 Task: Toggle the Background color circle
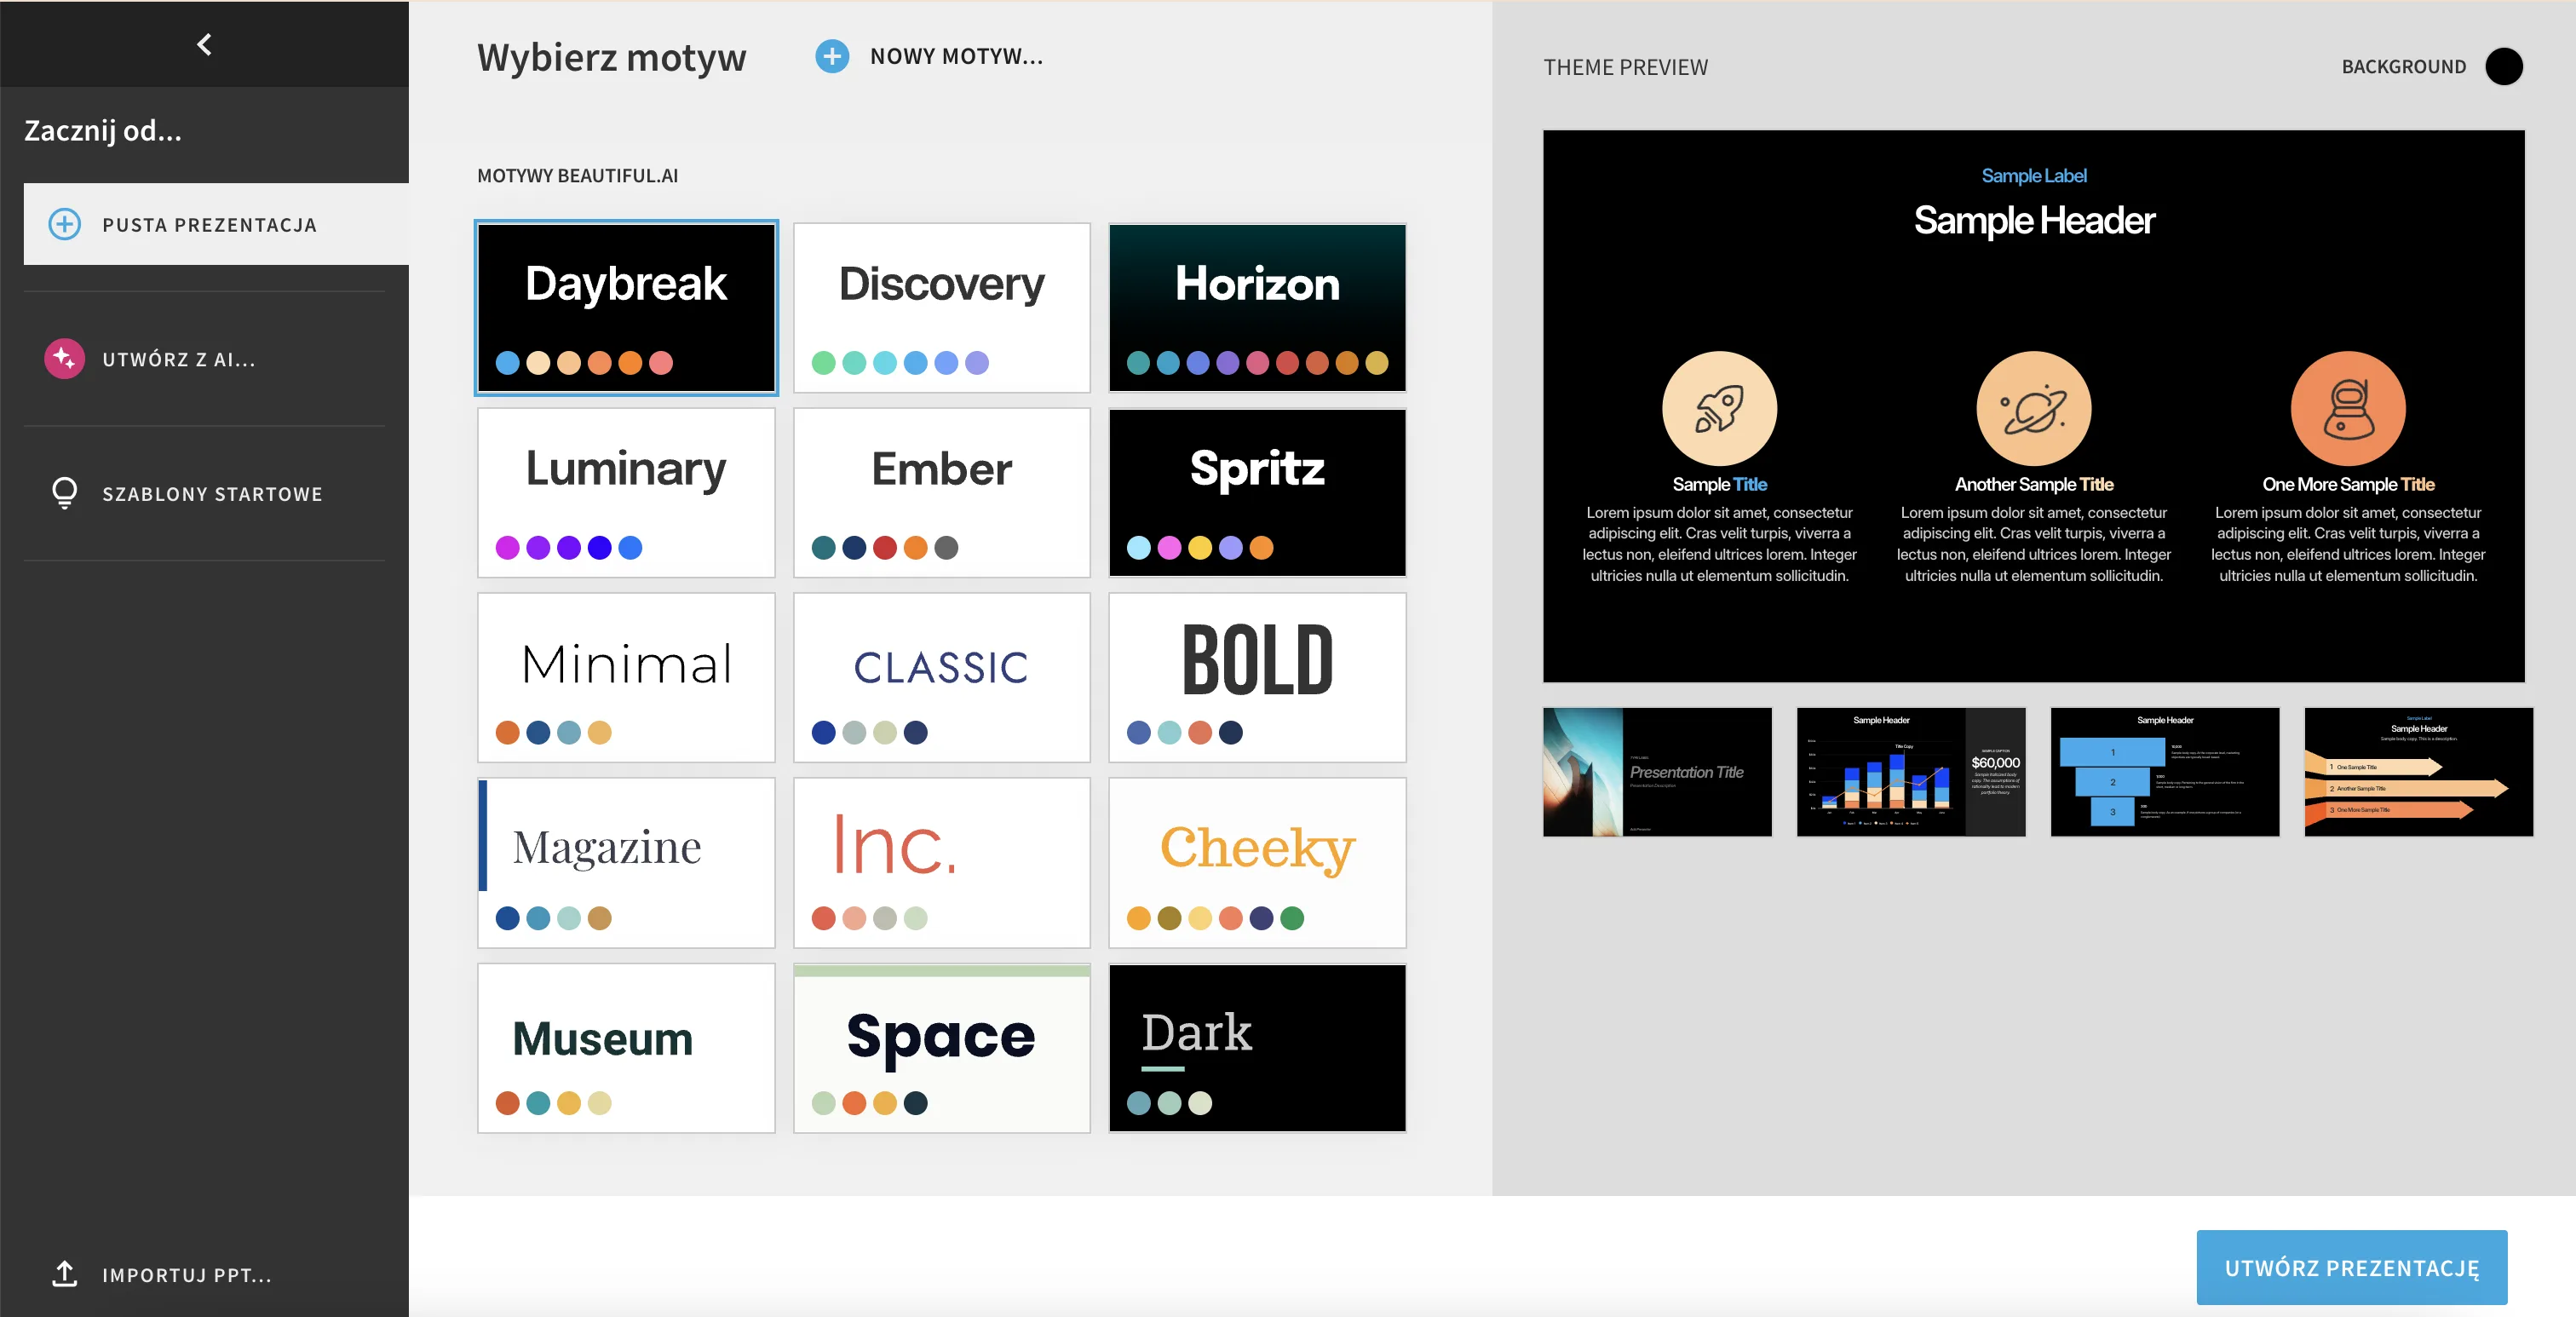coord(2505,67)
